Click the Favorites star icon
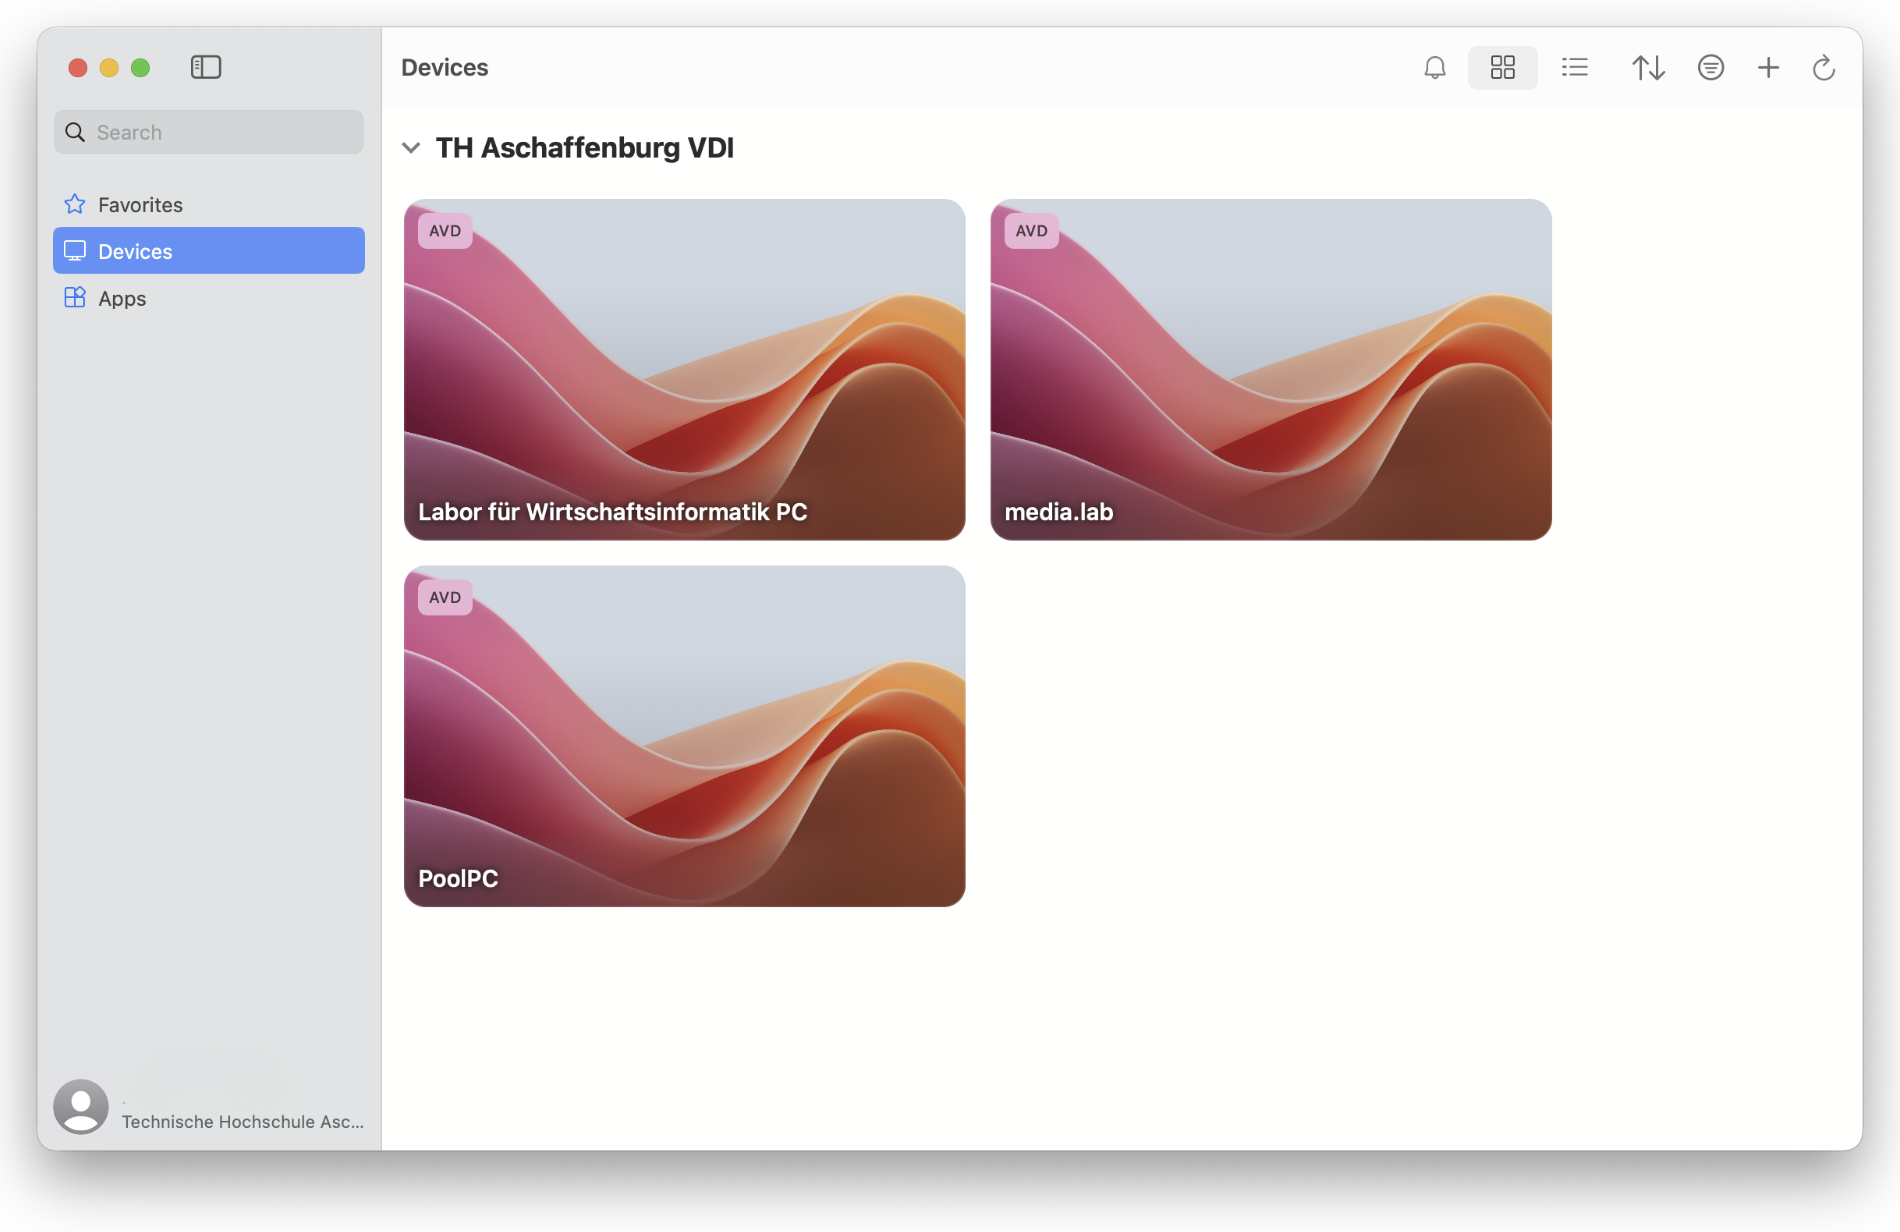This screenshot has width=1900, height=1232. coord(75,205)
